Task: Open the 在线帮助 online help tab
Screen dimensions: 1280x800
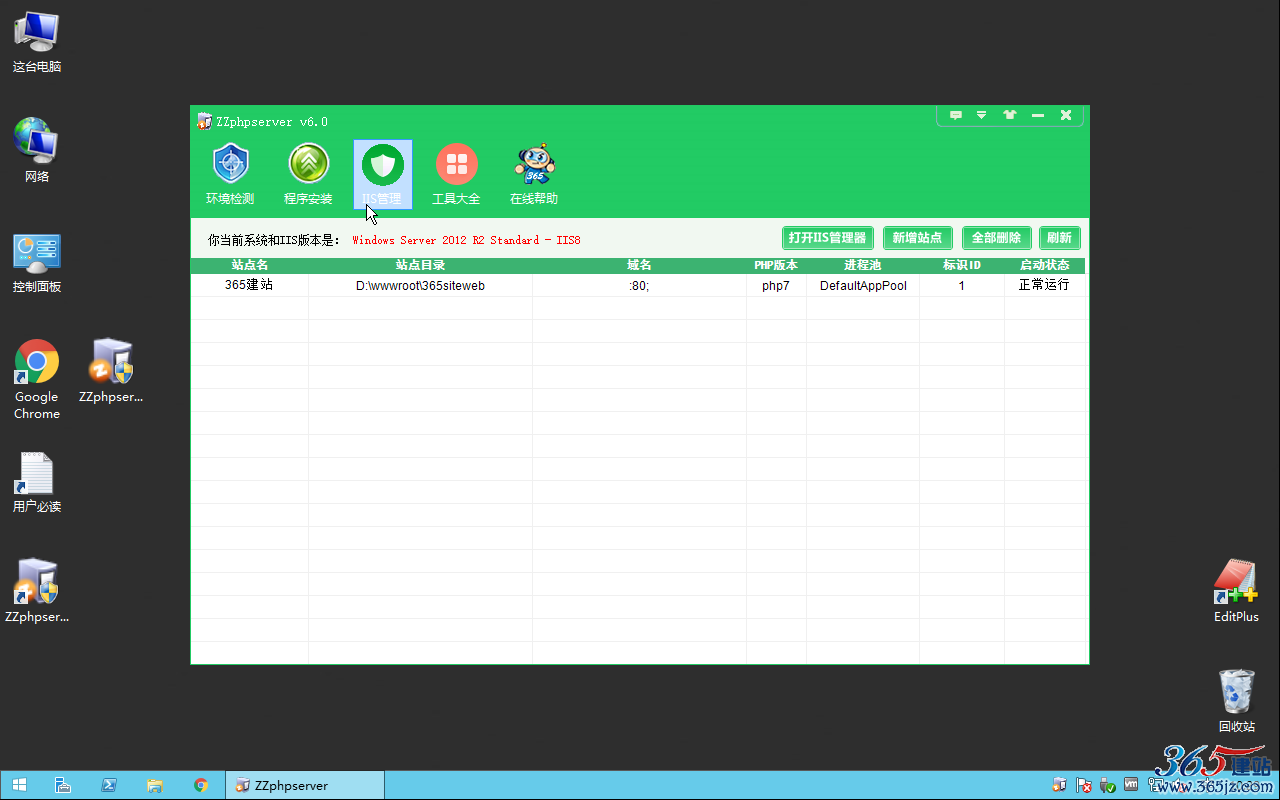Action: (x=534, y=174)
